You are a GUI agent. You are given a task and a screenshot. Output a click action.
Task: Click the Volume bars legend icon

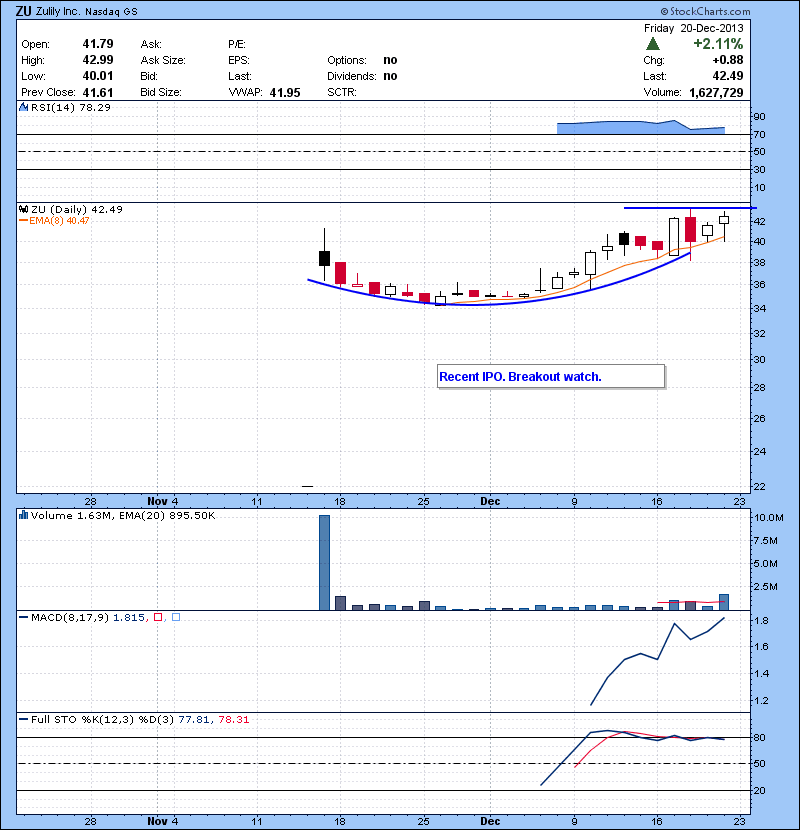tap(24, 515)
